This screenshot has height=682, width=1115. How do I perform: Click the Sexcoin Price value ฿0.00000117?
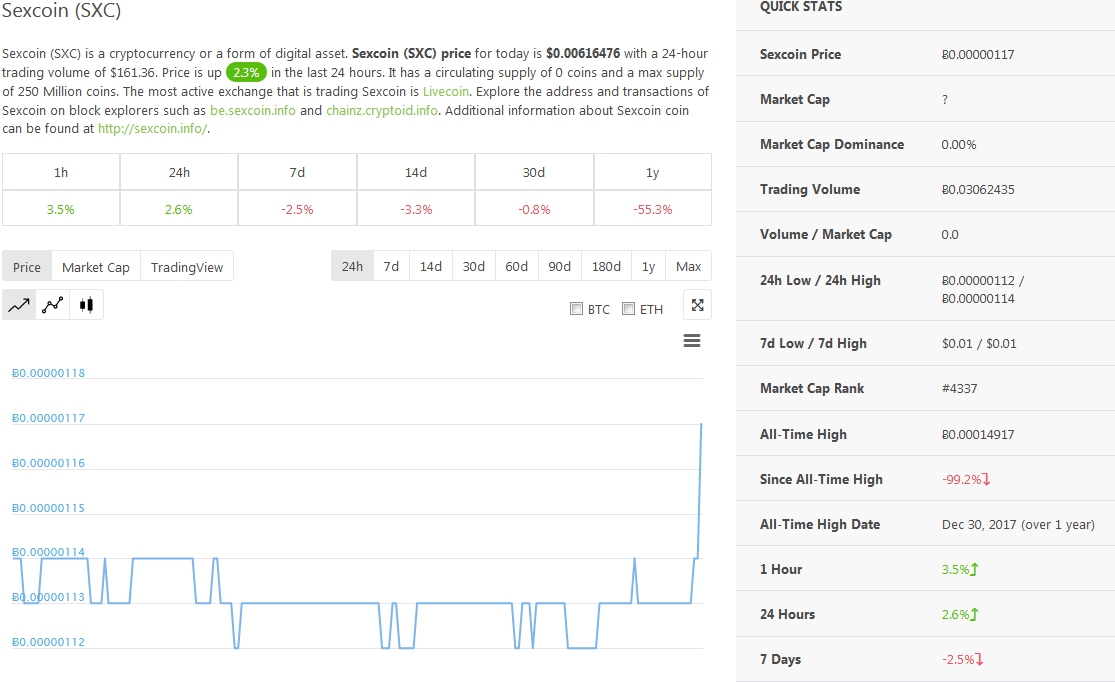978,54
